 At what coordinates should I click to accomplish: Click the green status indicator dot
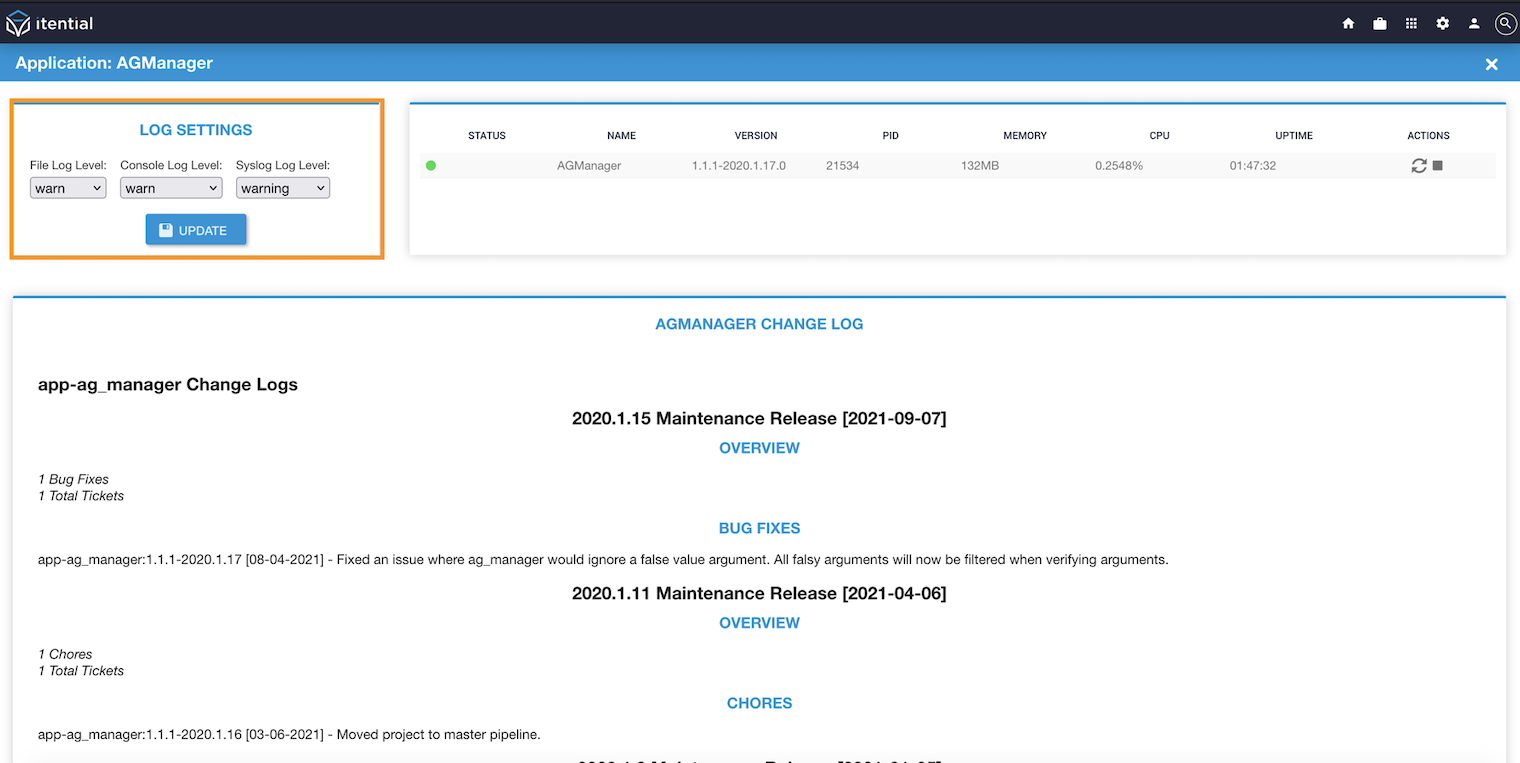431,166
